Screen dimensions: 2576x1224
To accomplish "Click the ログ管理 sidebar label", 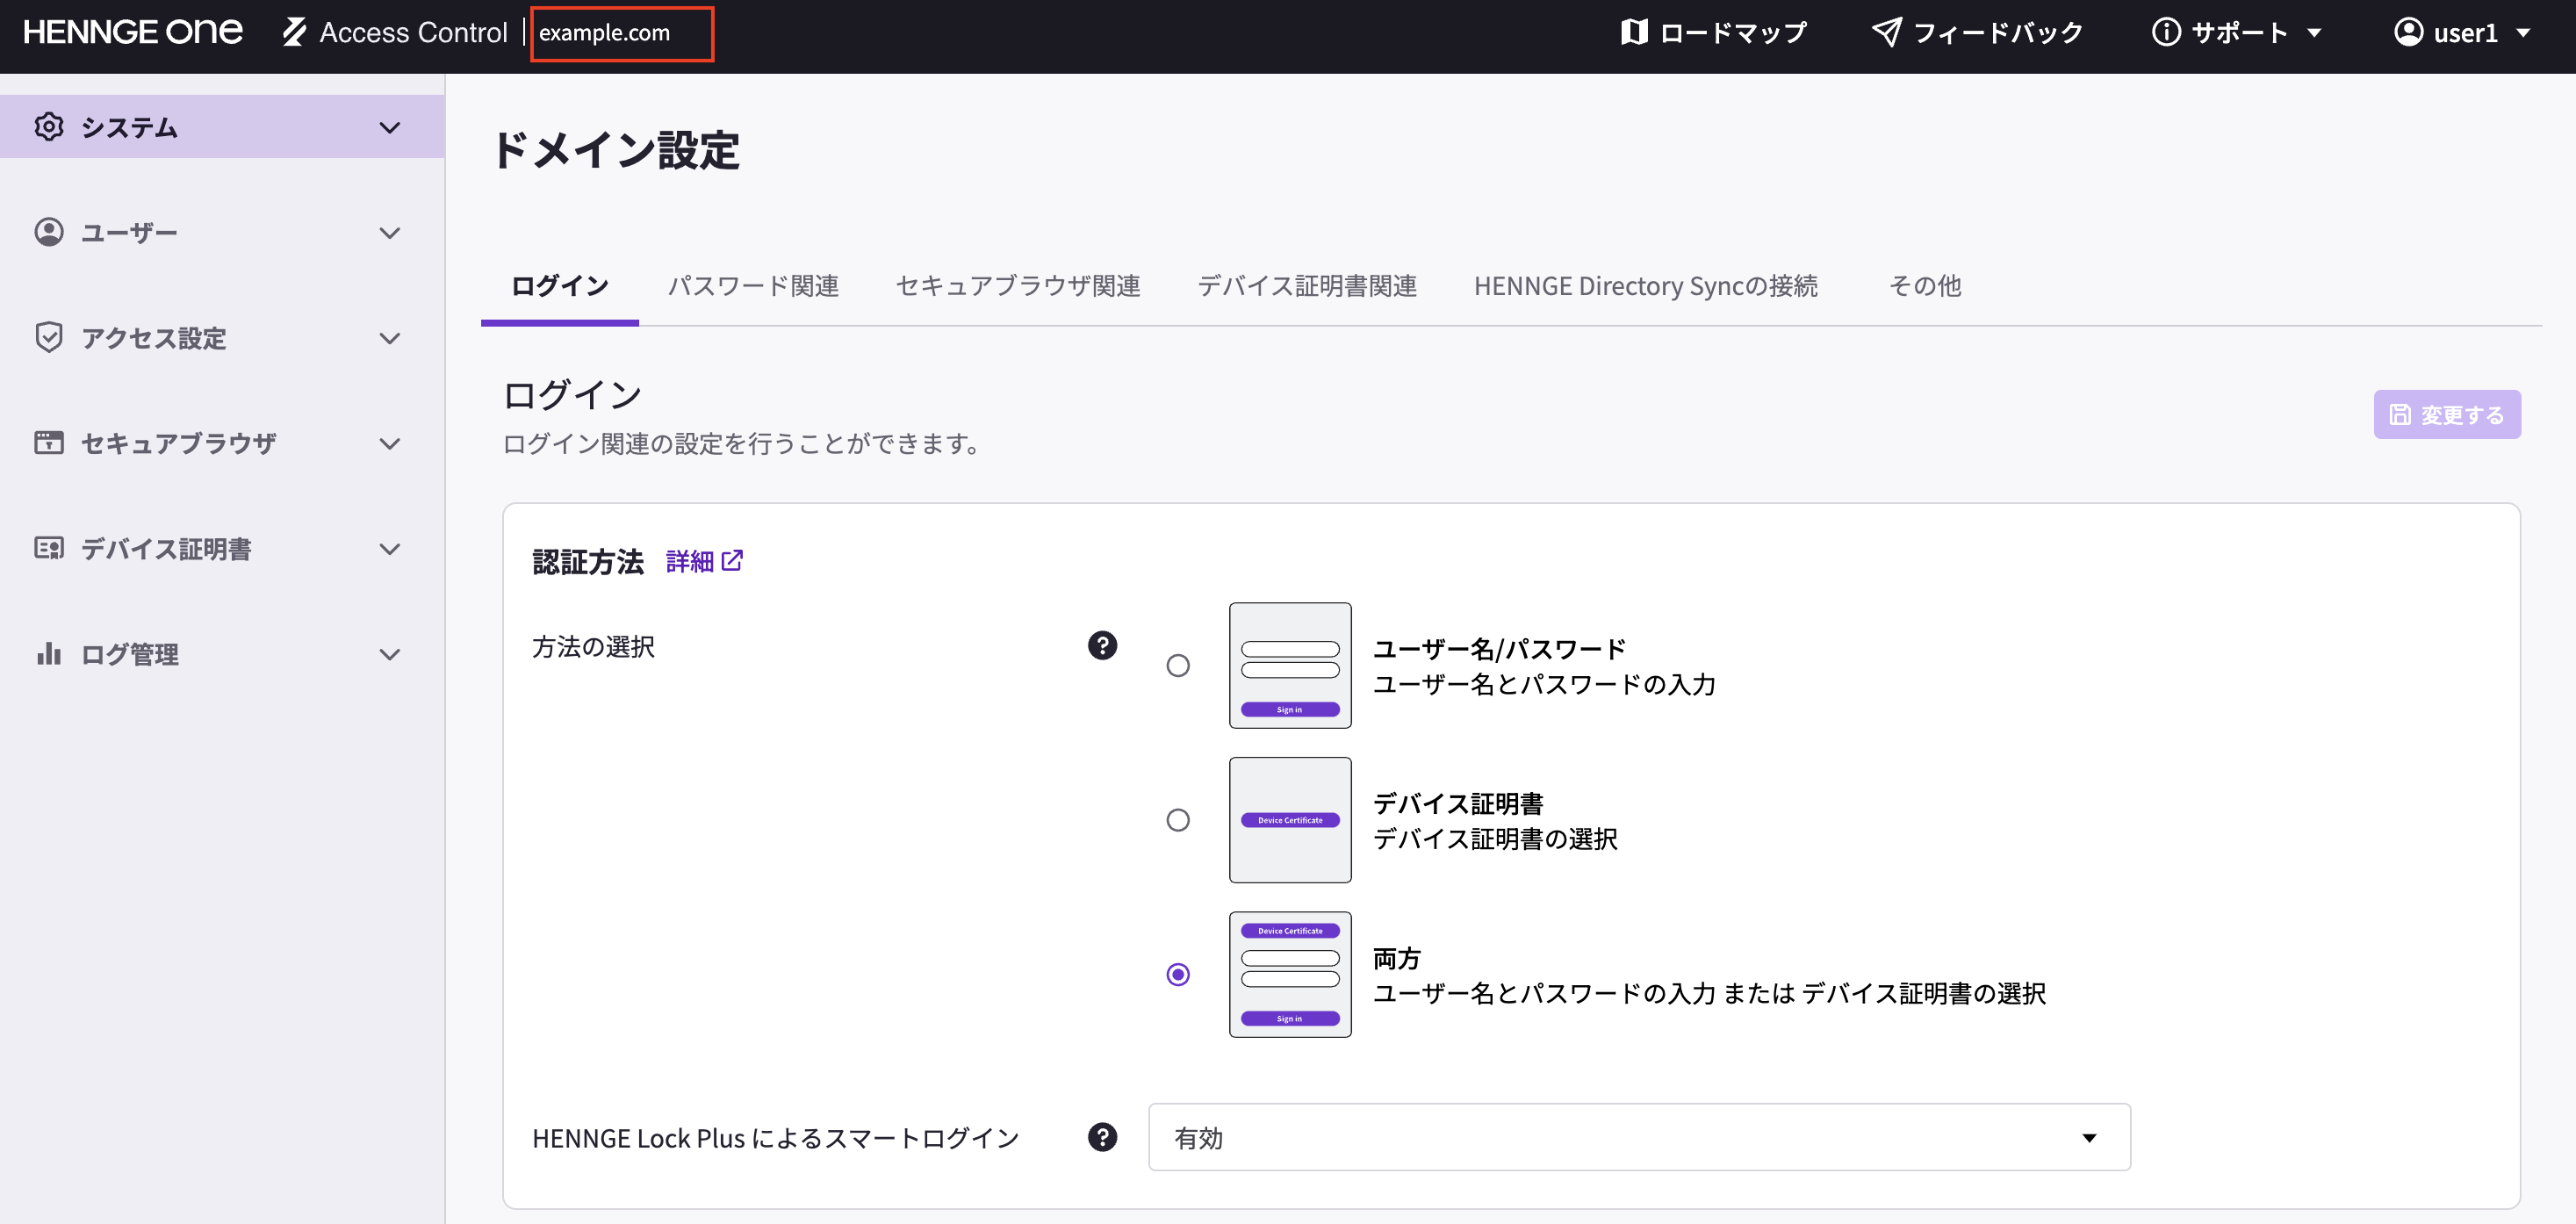I will click(x=130, y=655).
